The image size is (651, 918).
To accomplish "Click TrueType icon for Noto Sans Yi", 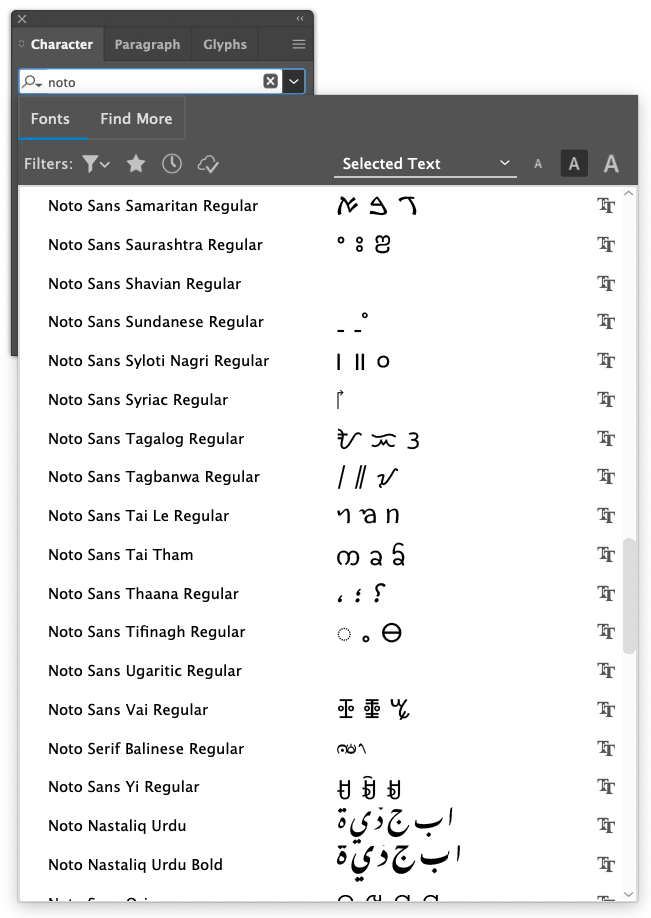I will click(606, 786).
